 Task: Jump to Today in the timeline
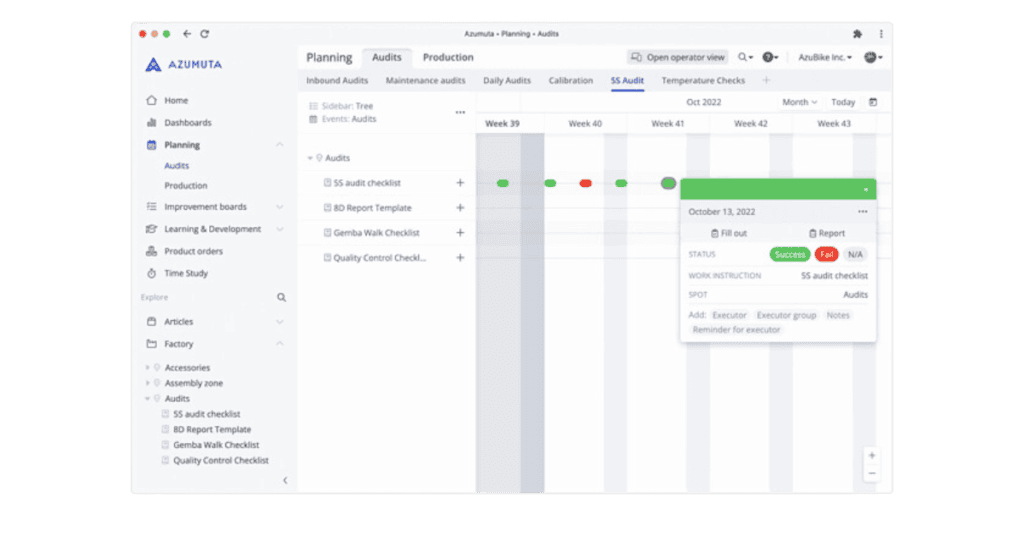[x=843, y=102]
